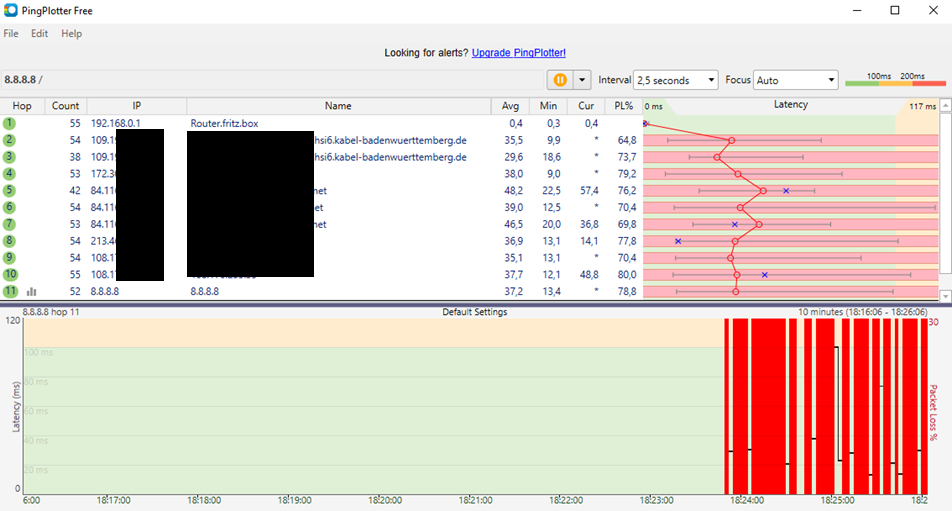This screenshot has width=952, height=511.
Task: Click the hop 6 green circle icon
Action: [9, 208]
